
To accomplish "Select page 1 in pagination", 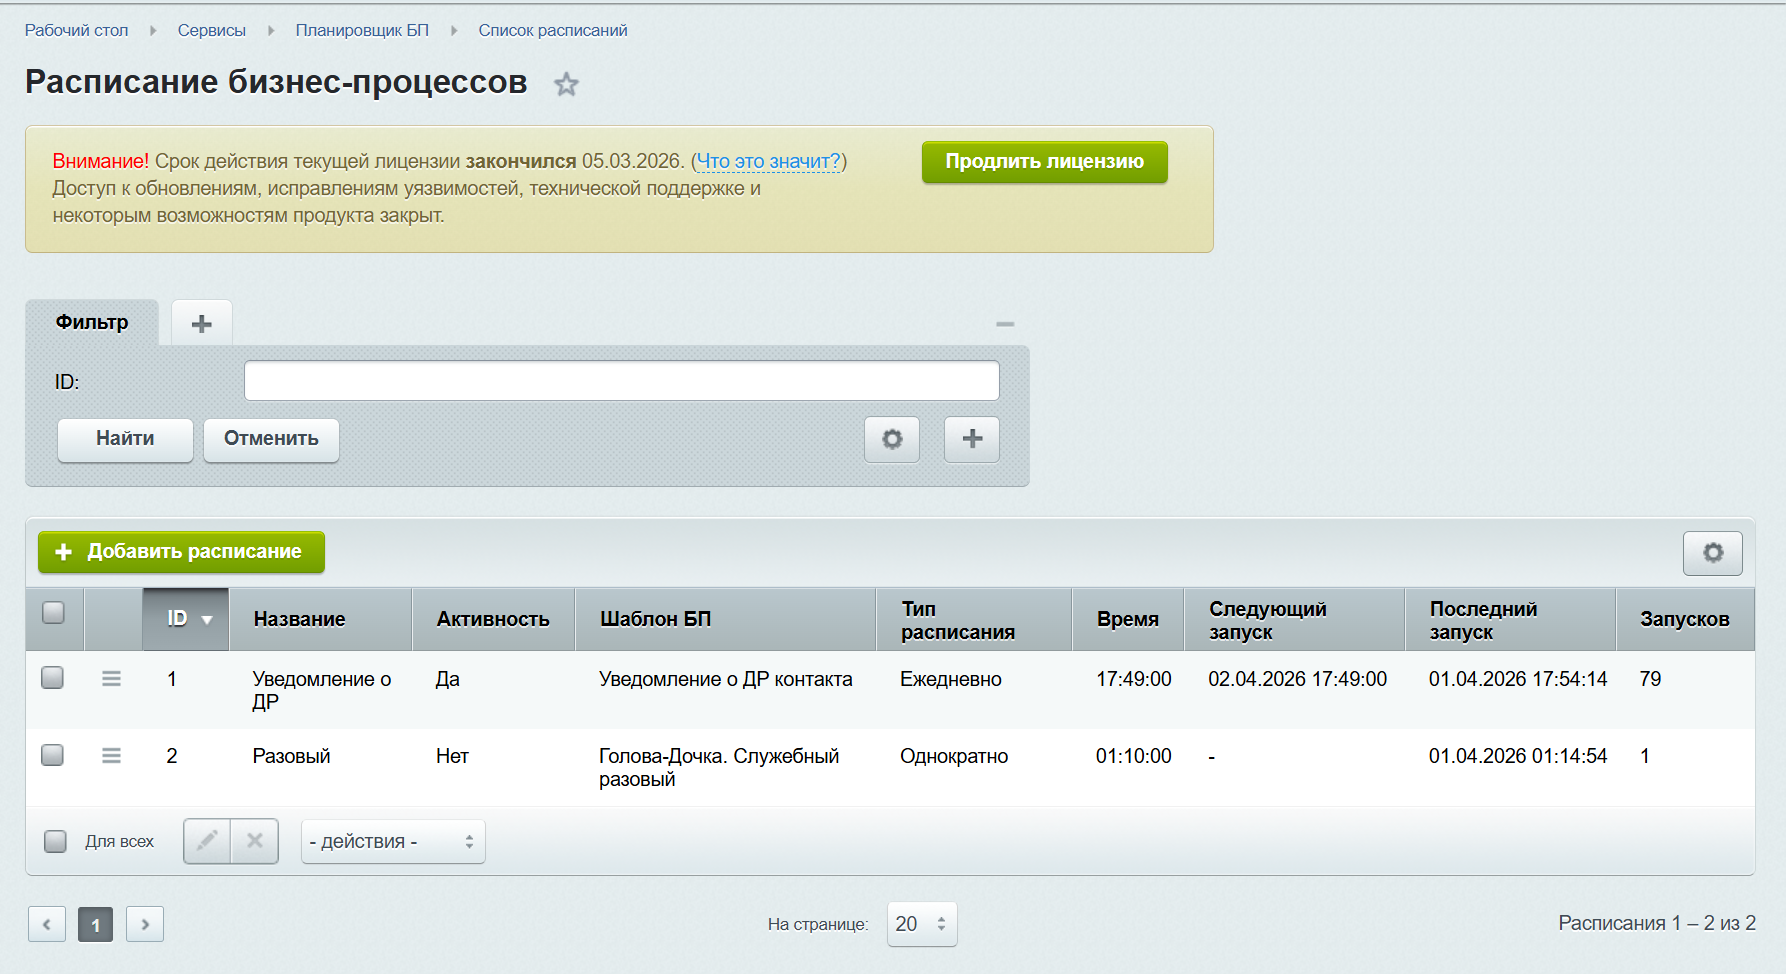I will 96,924.
